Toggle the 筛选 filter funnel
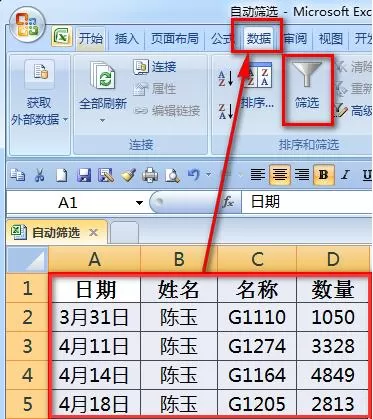 click(x=307, y=86)
